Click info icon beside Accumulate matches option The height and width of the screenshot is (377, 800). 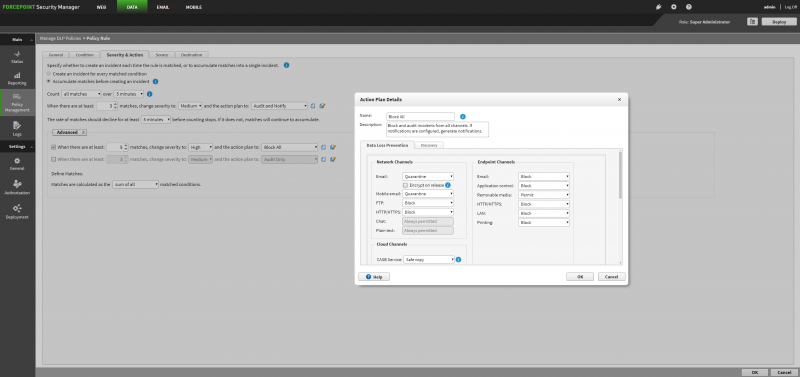(x=156, y=81)
